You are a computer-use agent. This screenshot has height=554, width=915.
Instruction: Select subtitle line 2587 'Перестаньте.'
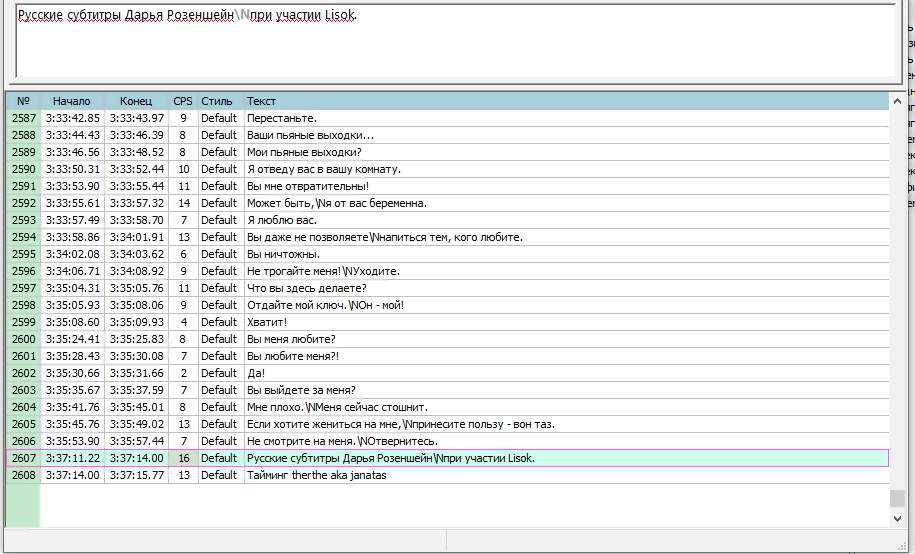pos(281,118)
